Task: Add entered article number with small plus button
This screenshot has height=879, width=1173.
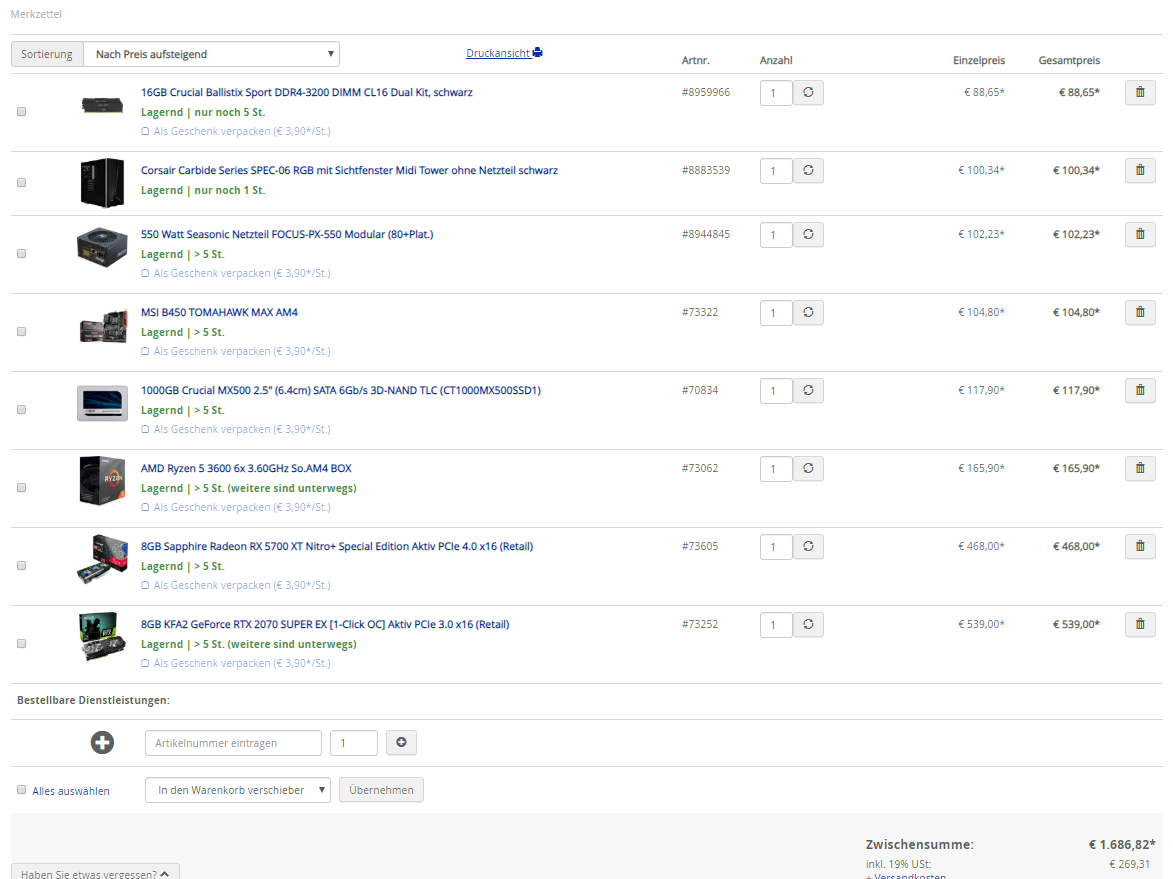Action: 401,742
